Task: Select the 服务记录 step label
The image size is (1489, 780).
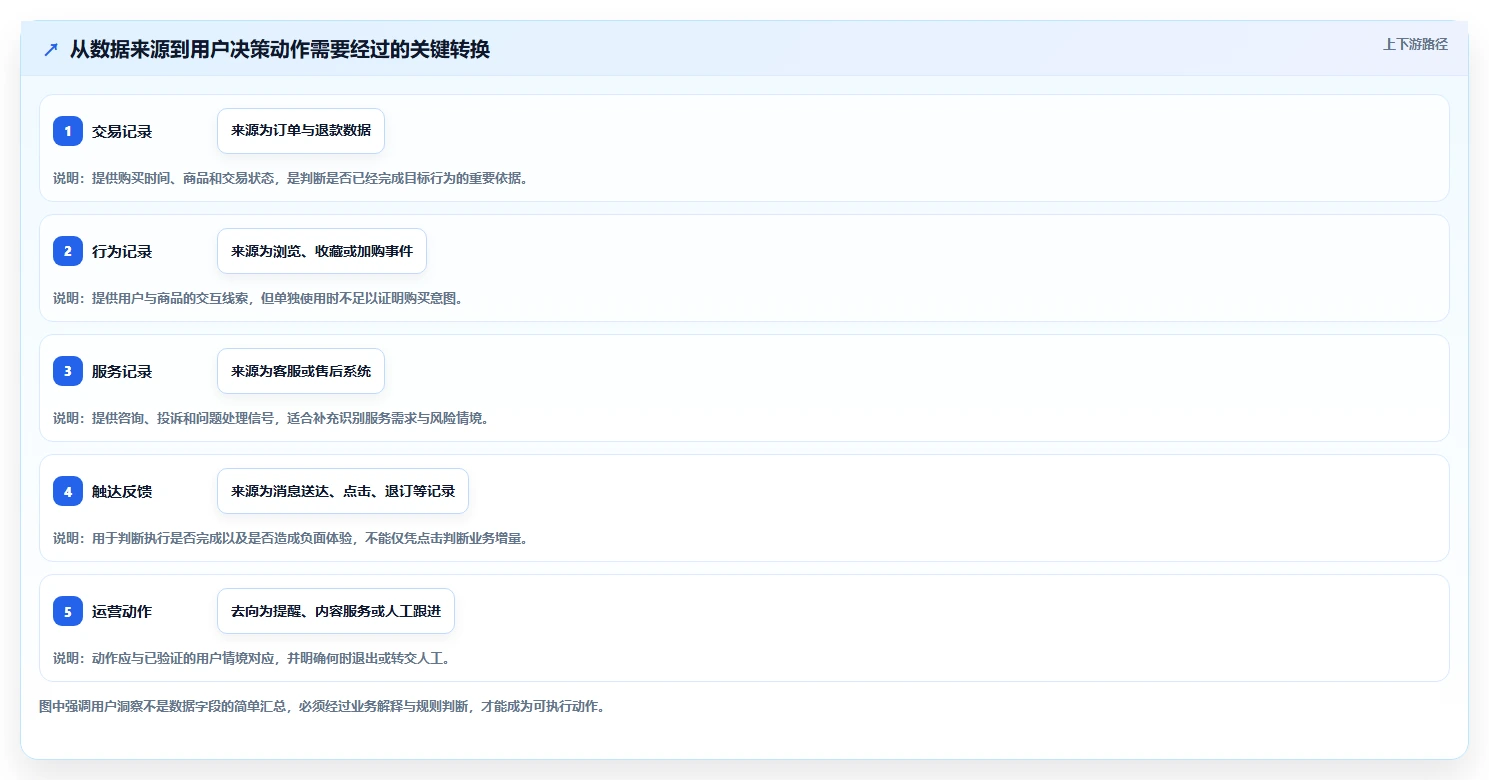Action: coord(122,371)
